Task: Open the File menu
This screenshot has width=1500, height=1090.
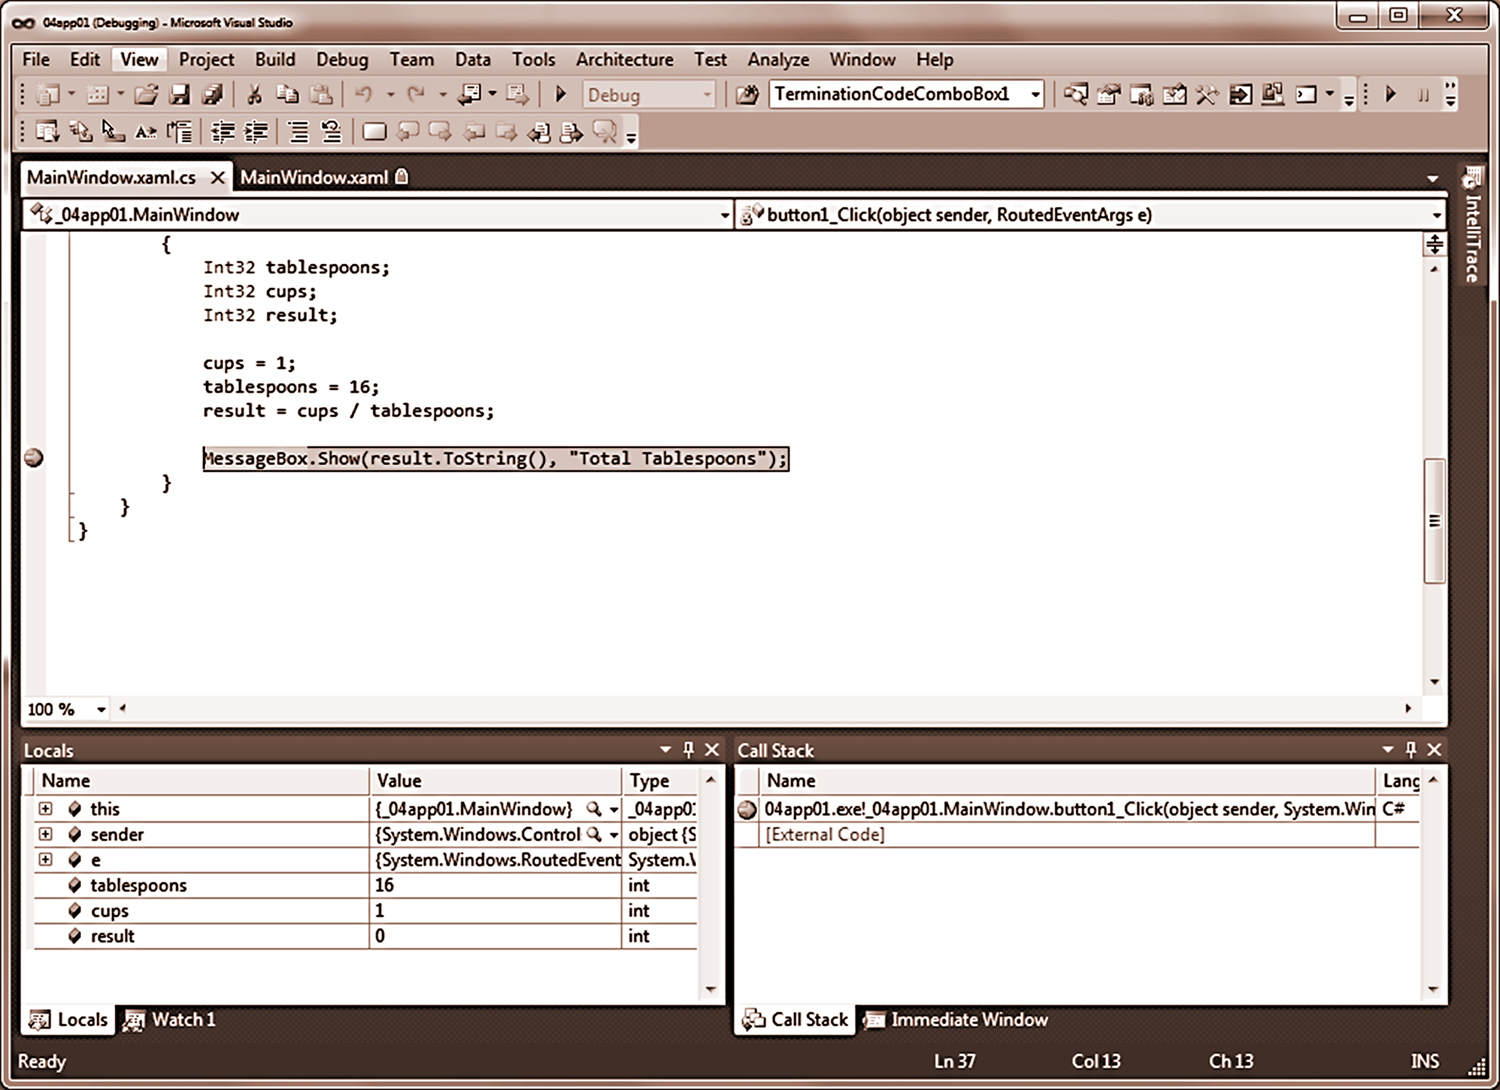Action: coord(36,59)
